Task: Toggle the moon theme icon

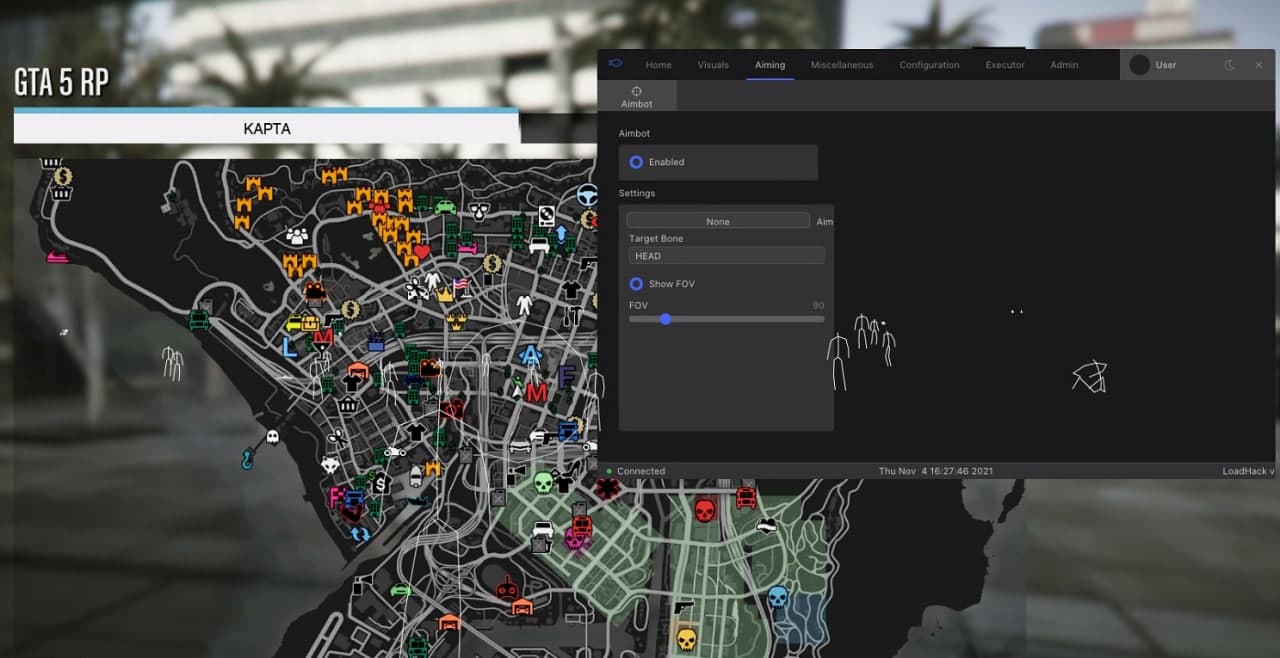Action: [1230, 65]
